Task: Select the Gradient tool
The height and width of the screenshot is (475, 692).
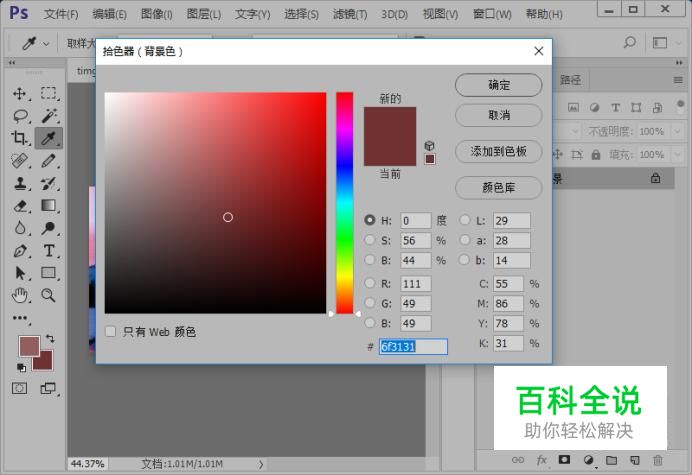Action: tap(49, 206)
